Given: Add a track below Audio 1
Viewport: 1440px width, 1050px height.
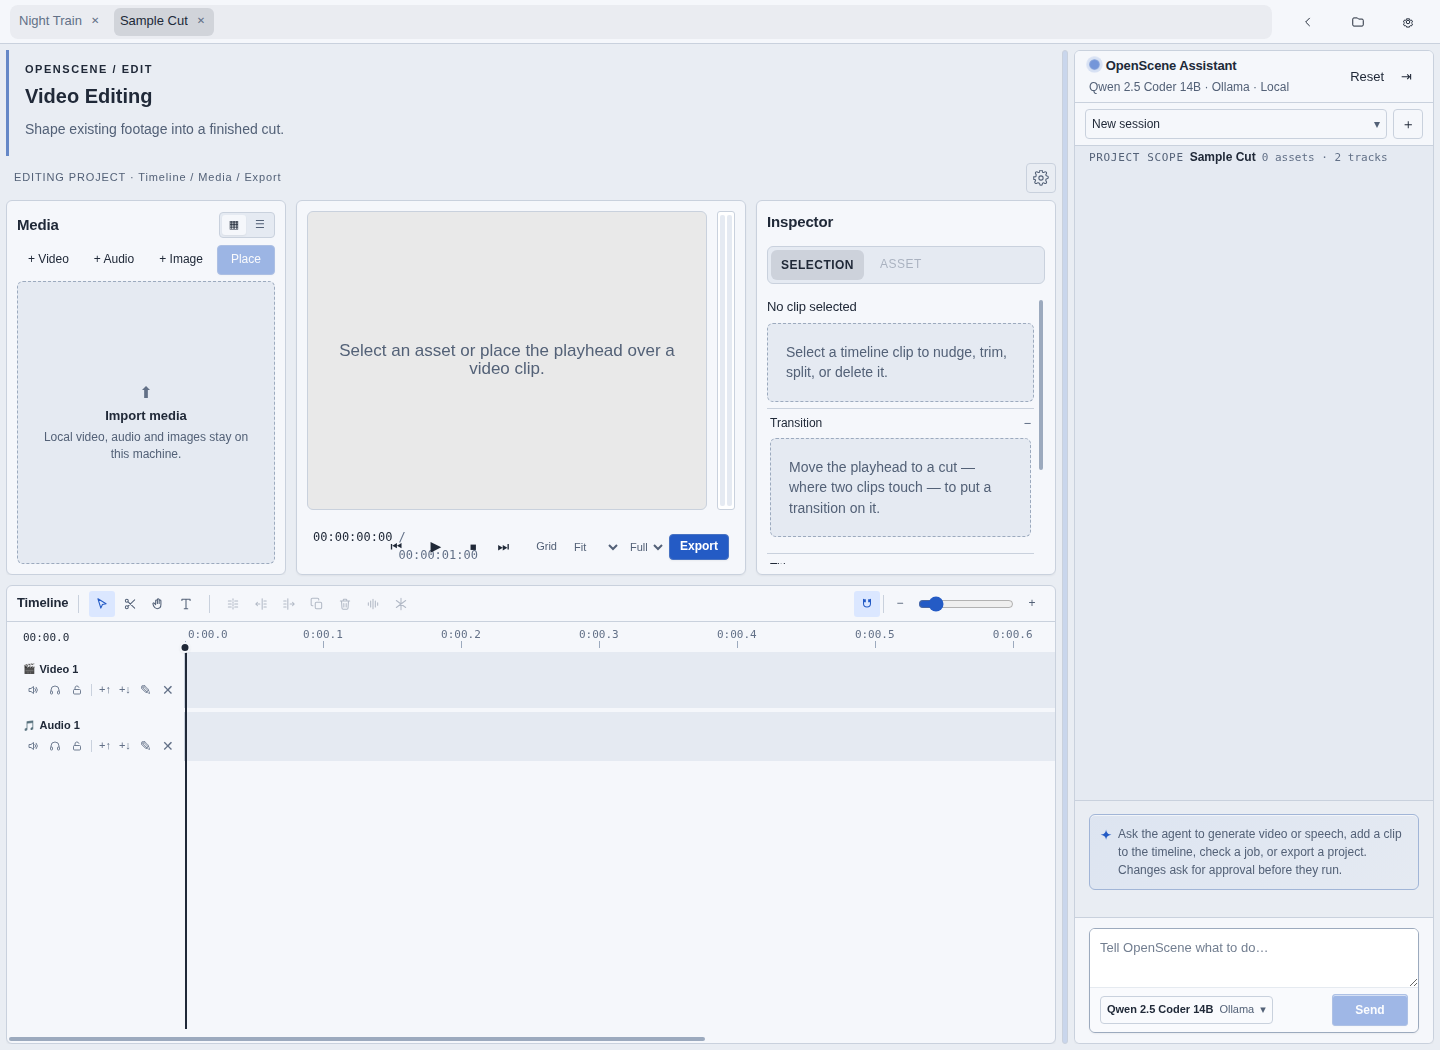Looking at the screenshot, I should tap(125, 746).
